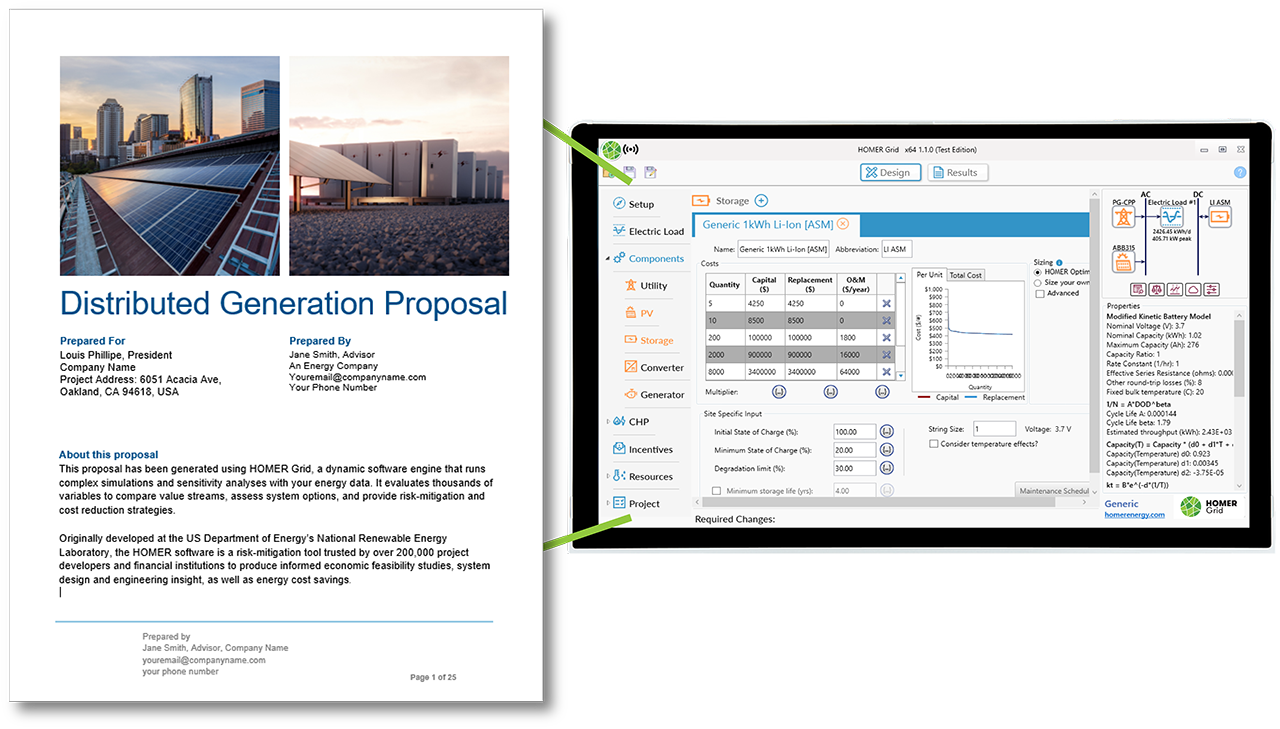
Task: Switch to the Total Cost tab
Action: [x=965, y=275]
